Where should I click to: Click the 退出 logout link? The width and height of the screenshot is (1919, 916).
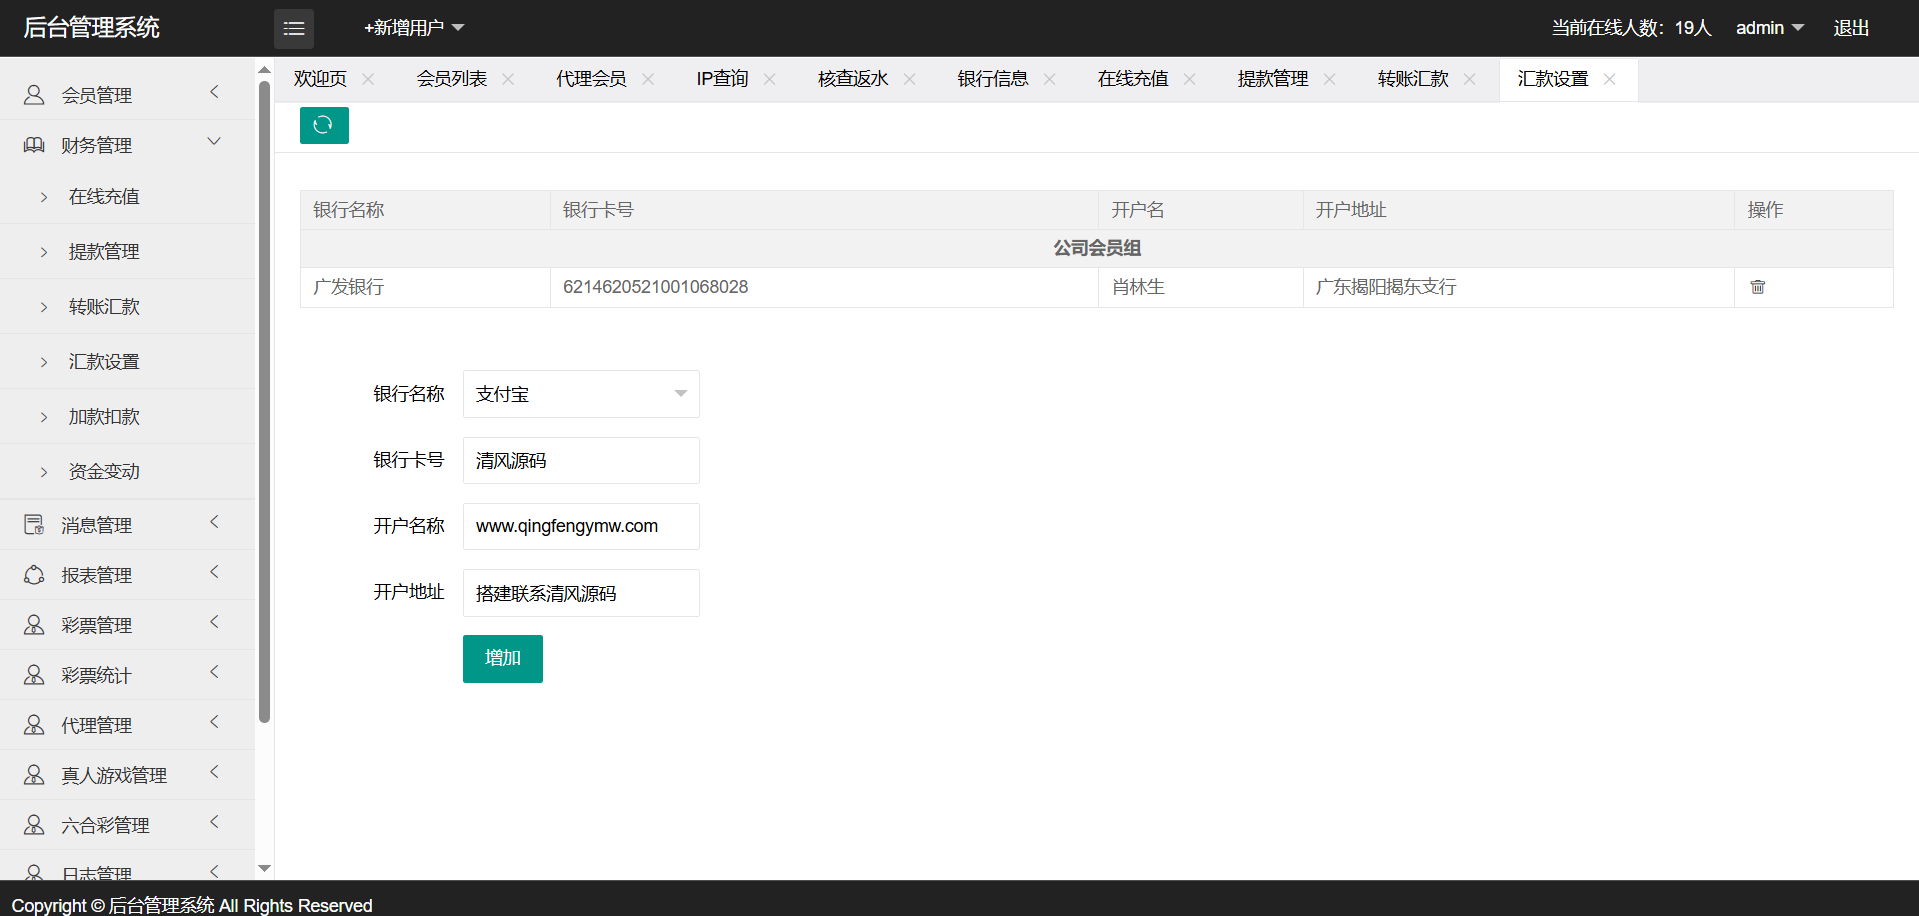coord(1850,28)
